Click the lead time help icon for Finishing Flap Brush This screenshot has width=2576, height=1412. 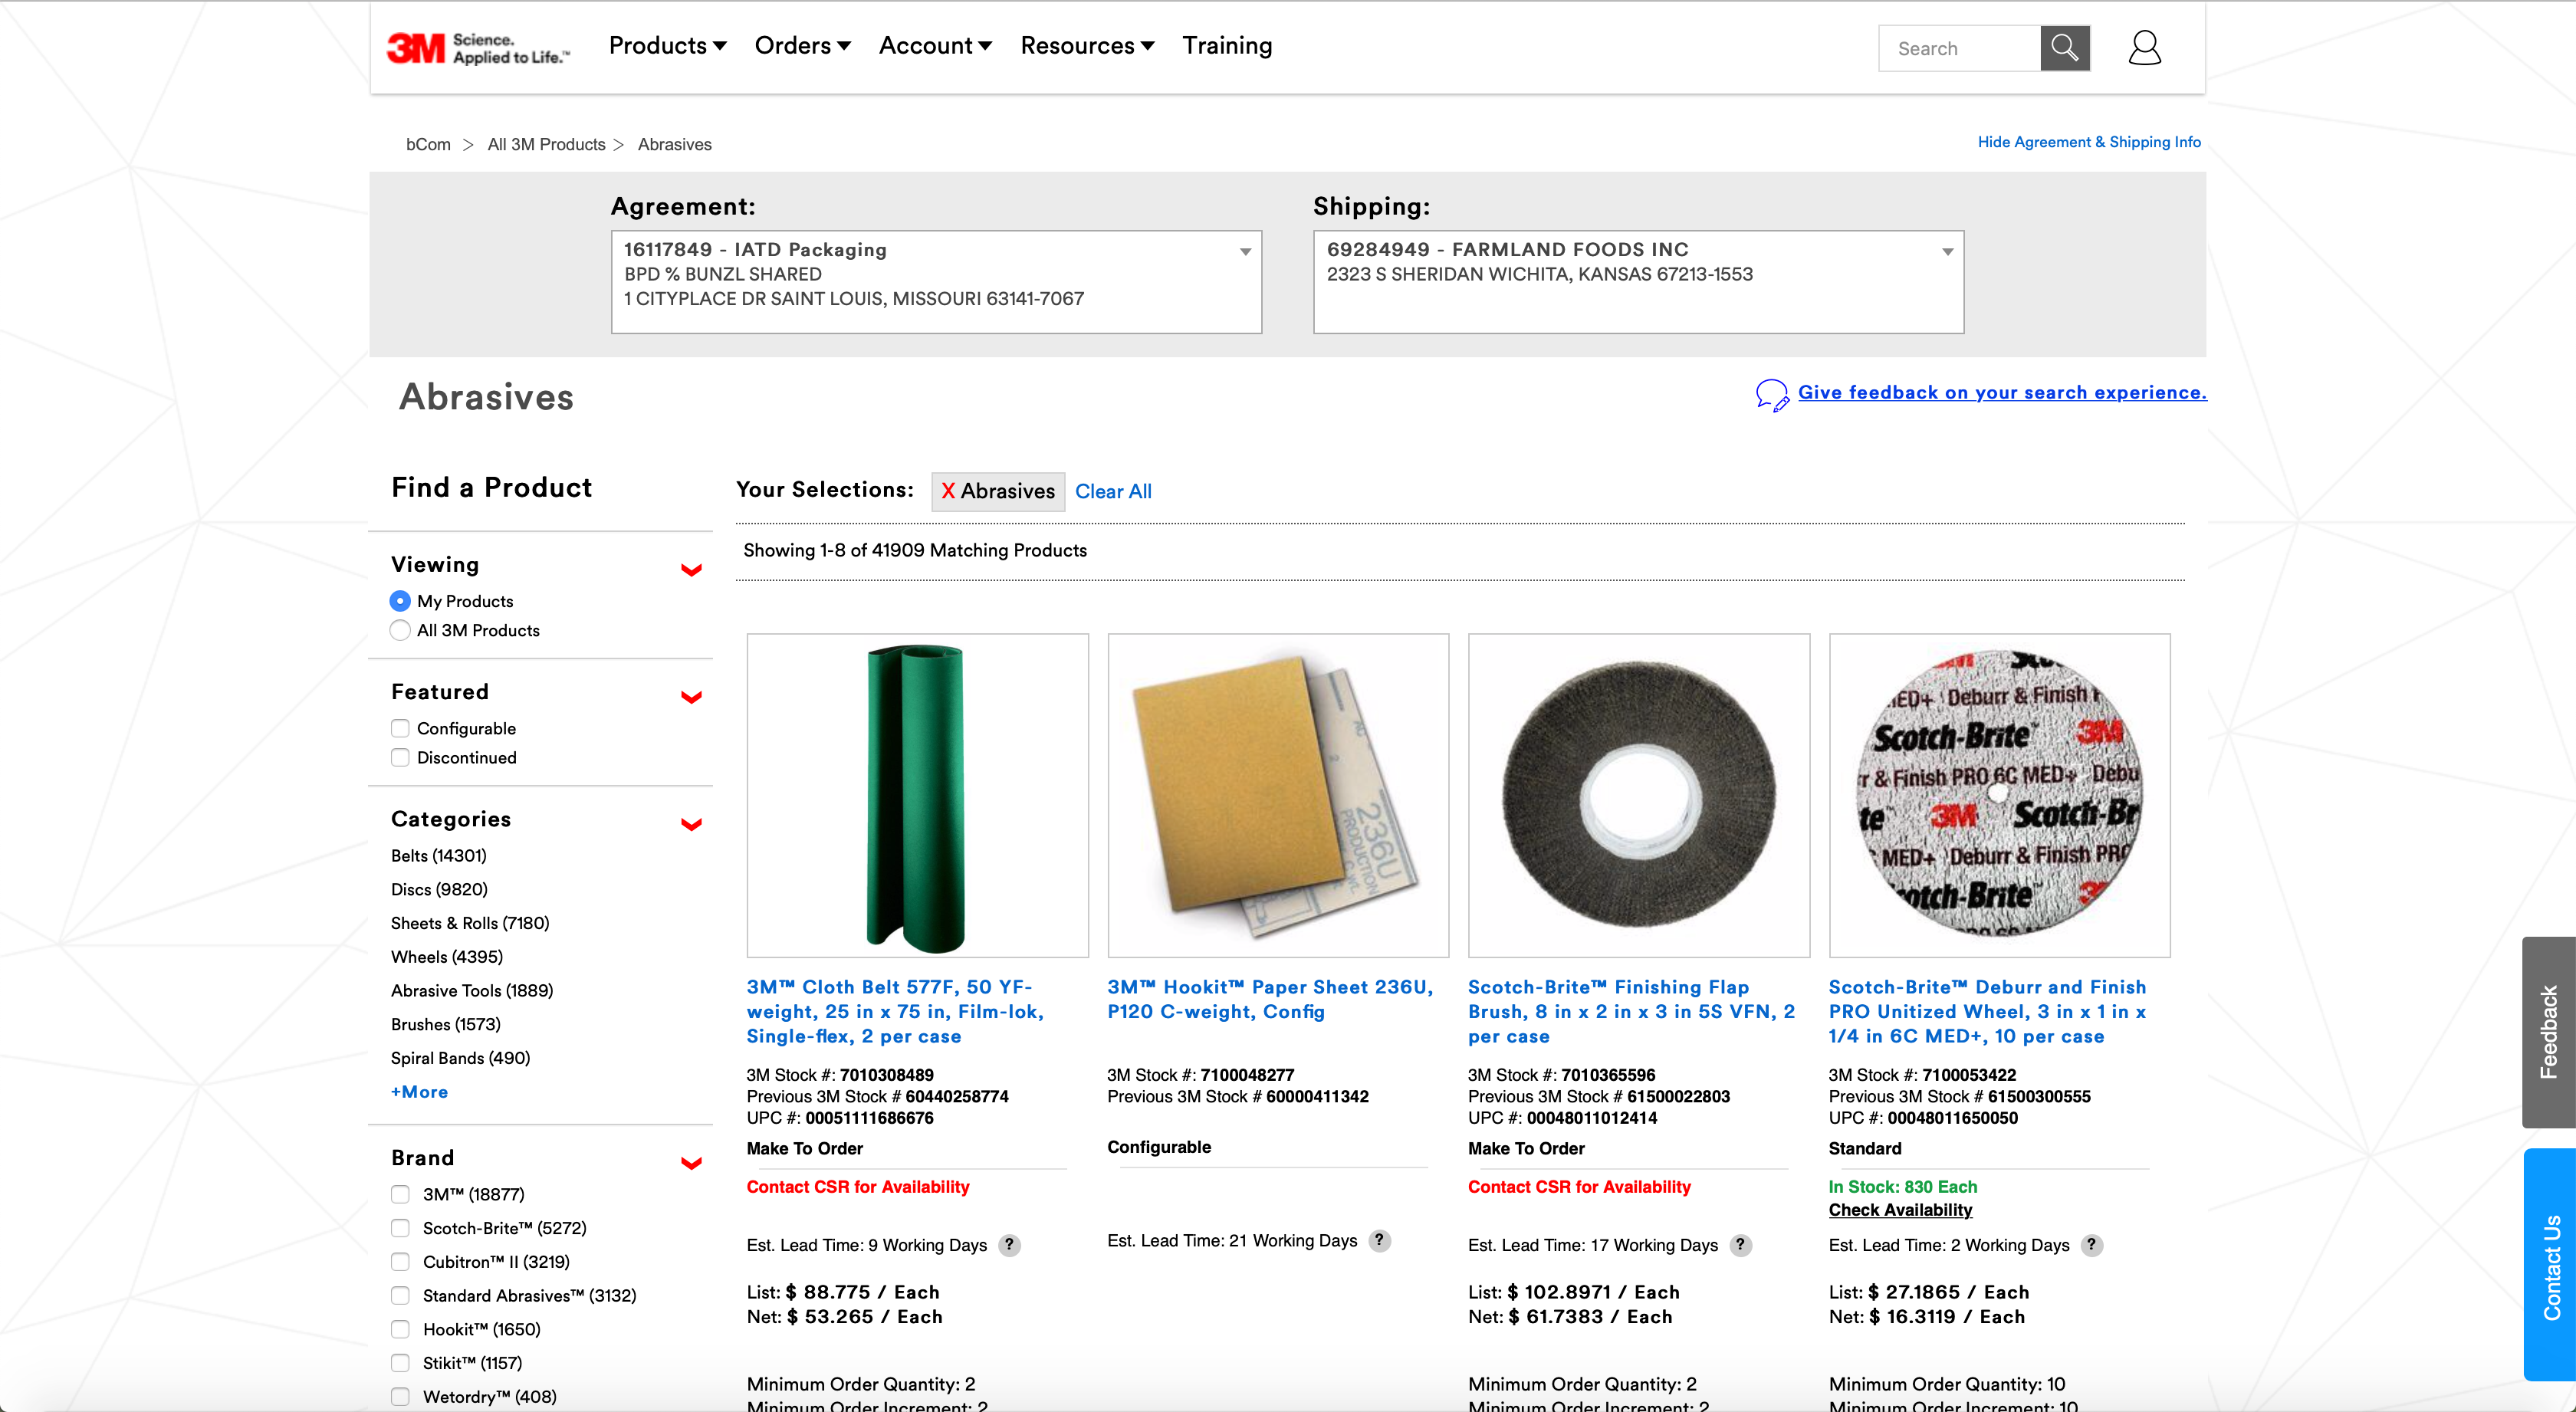1740,1244
